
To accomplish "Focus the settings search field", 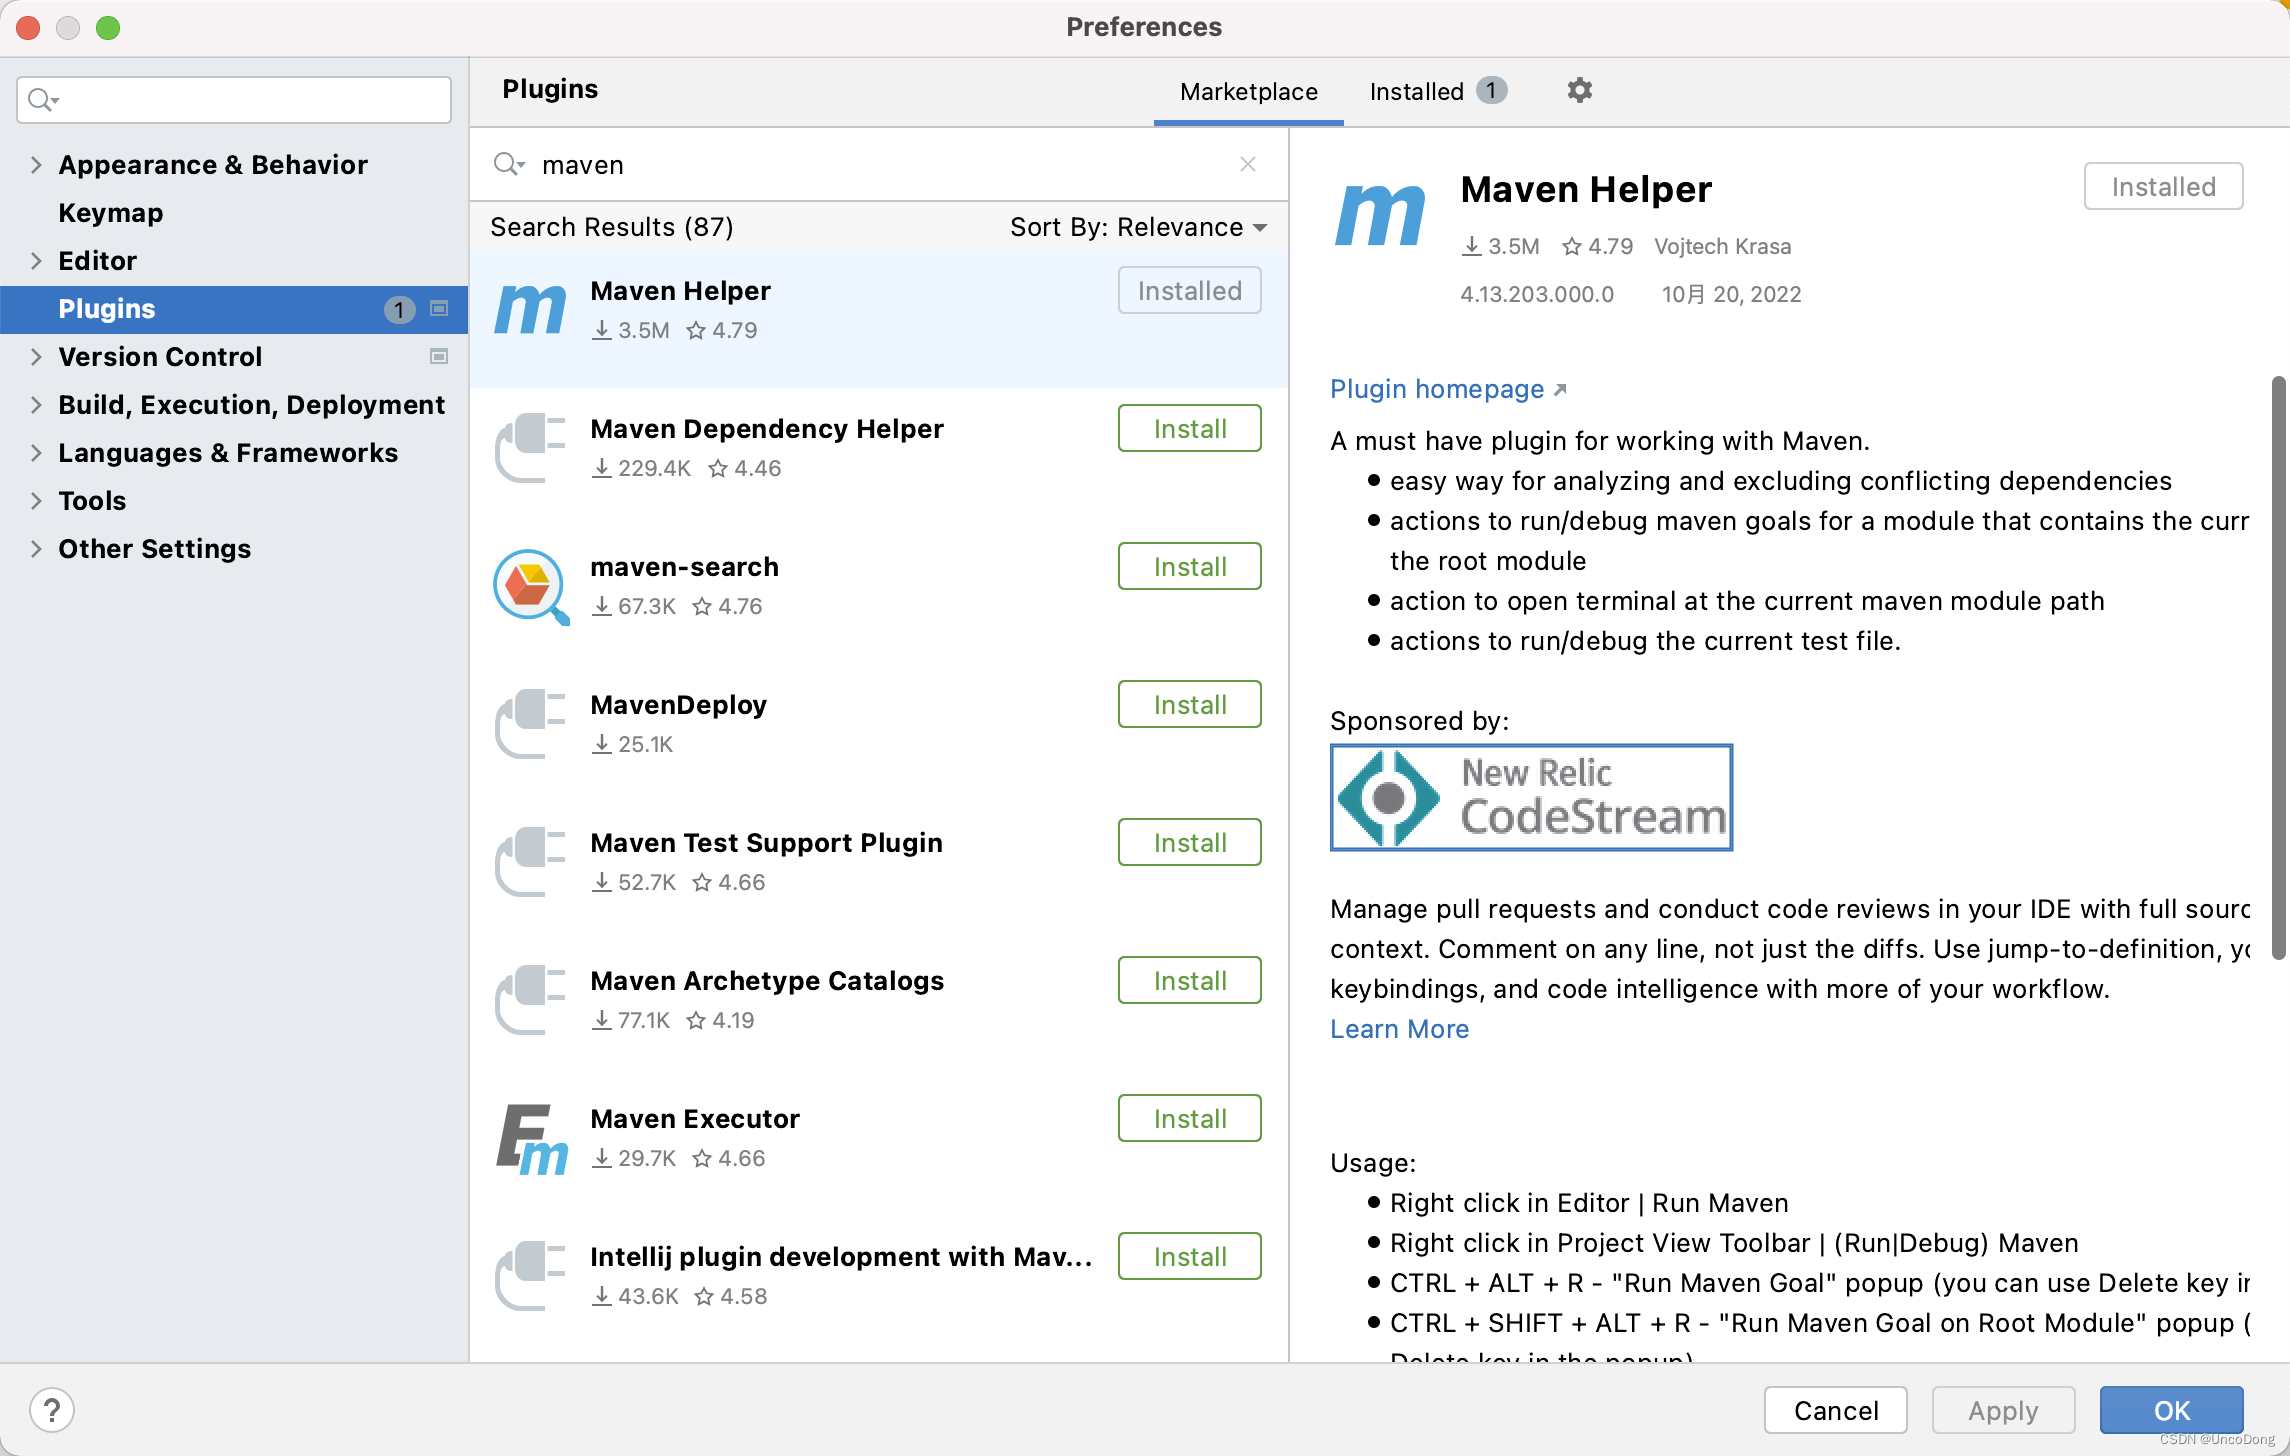I will tap(234, 100).
